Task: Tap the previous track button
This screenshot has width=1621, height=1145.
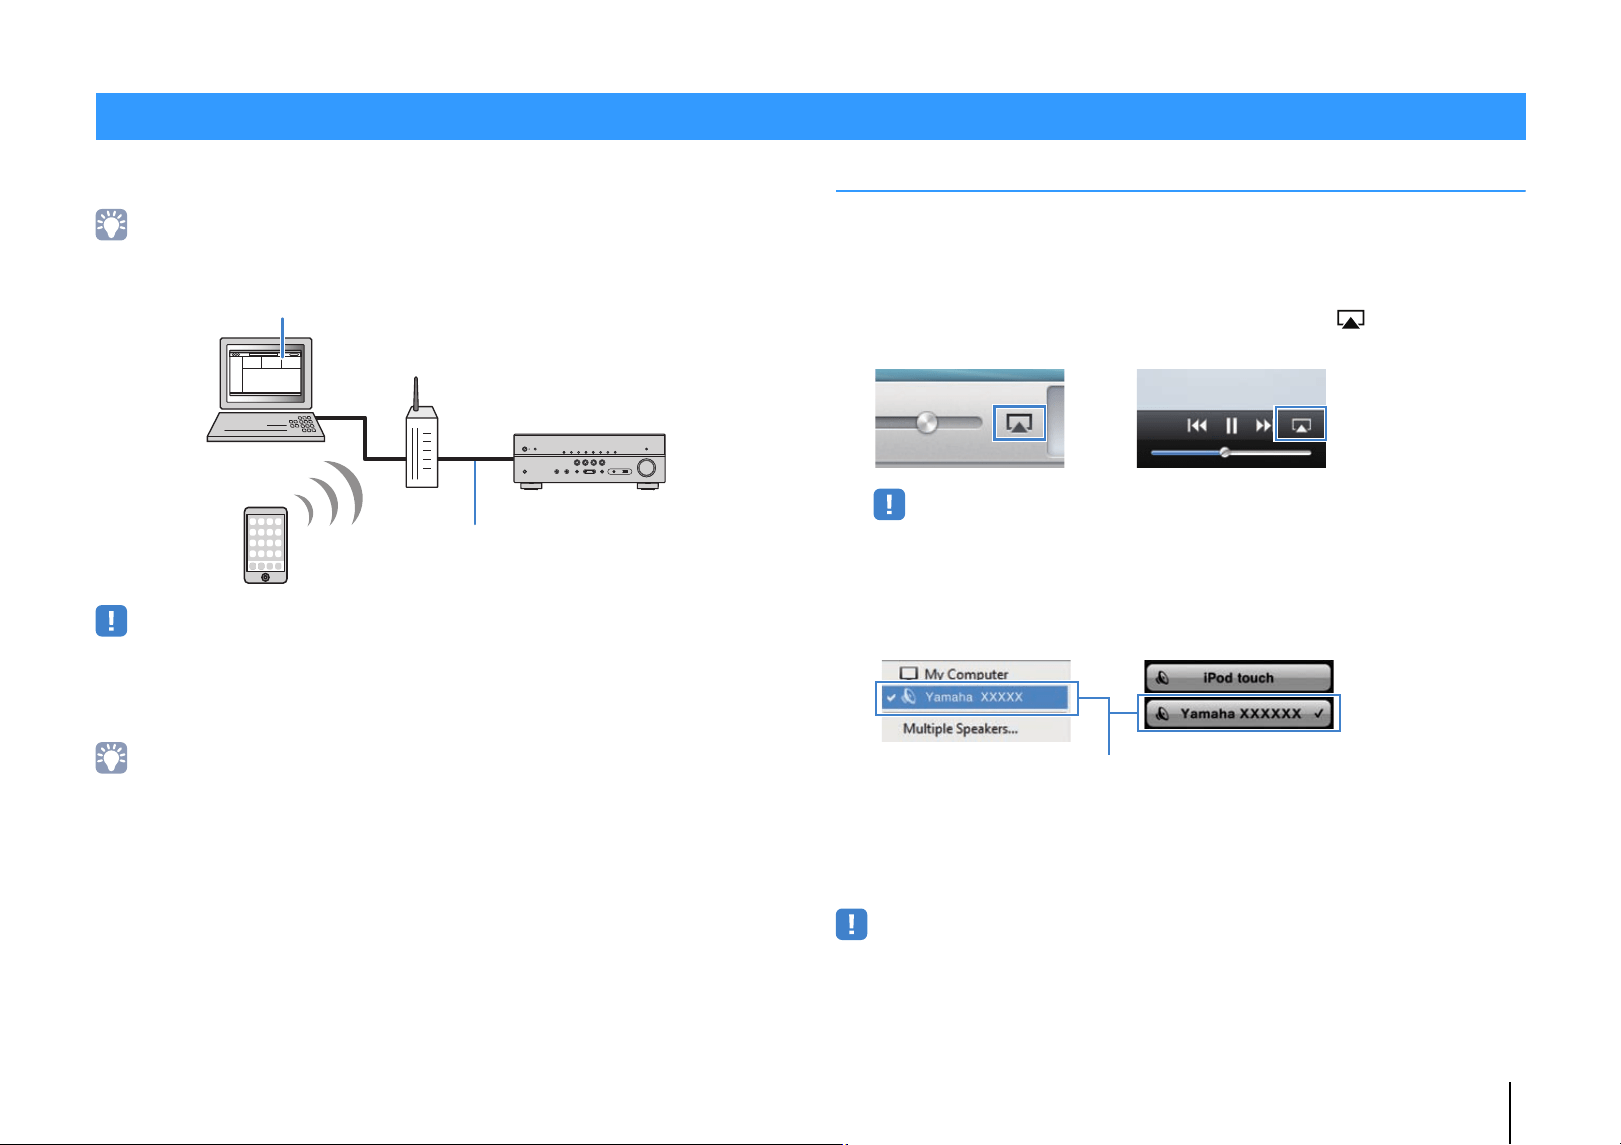Action: coord(1197,425)
